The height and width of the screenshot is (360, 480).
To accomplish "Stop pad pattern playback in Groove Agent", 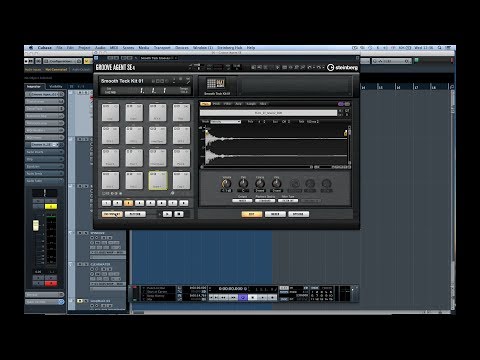I will pos(179,214).
